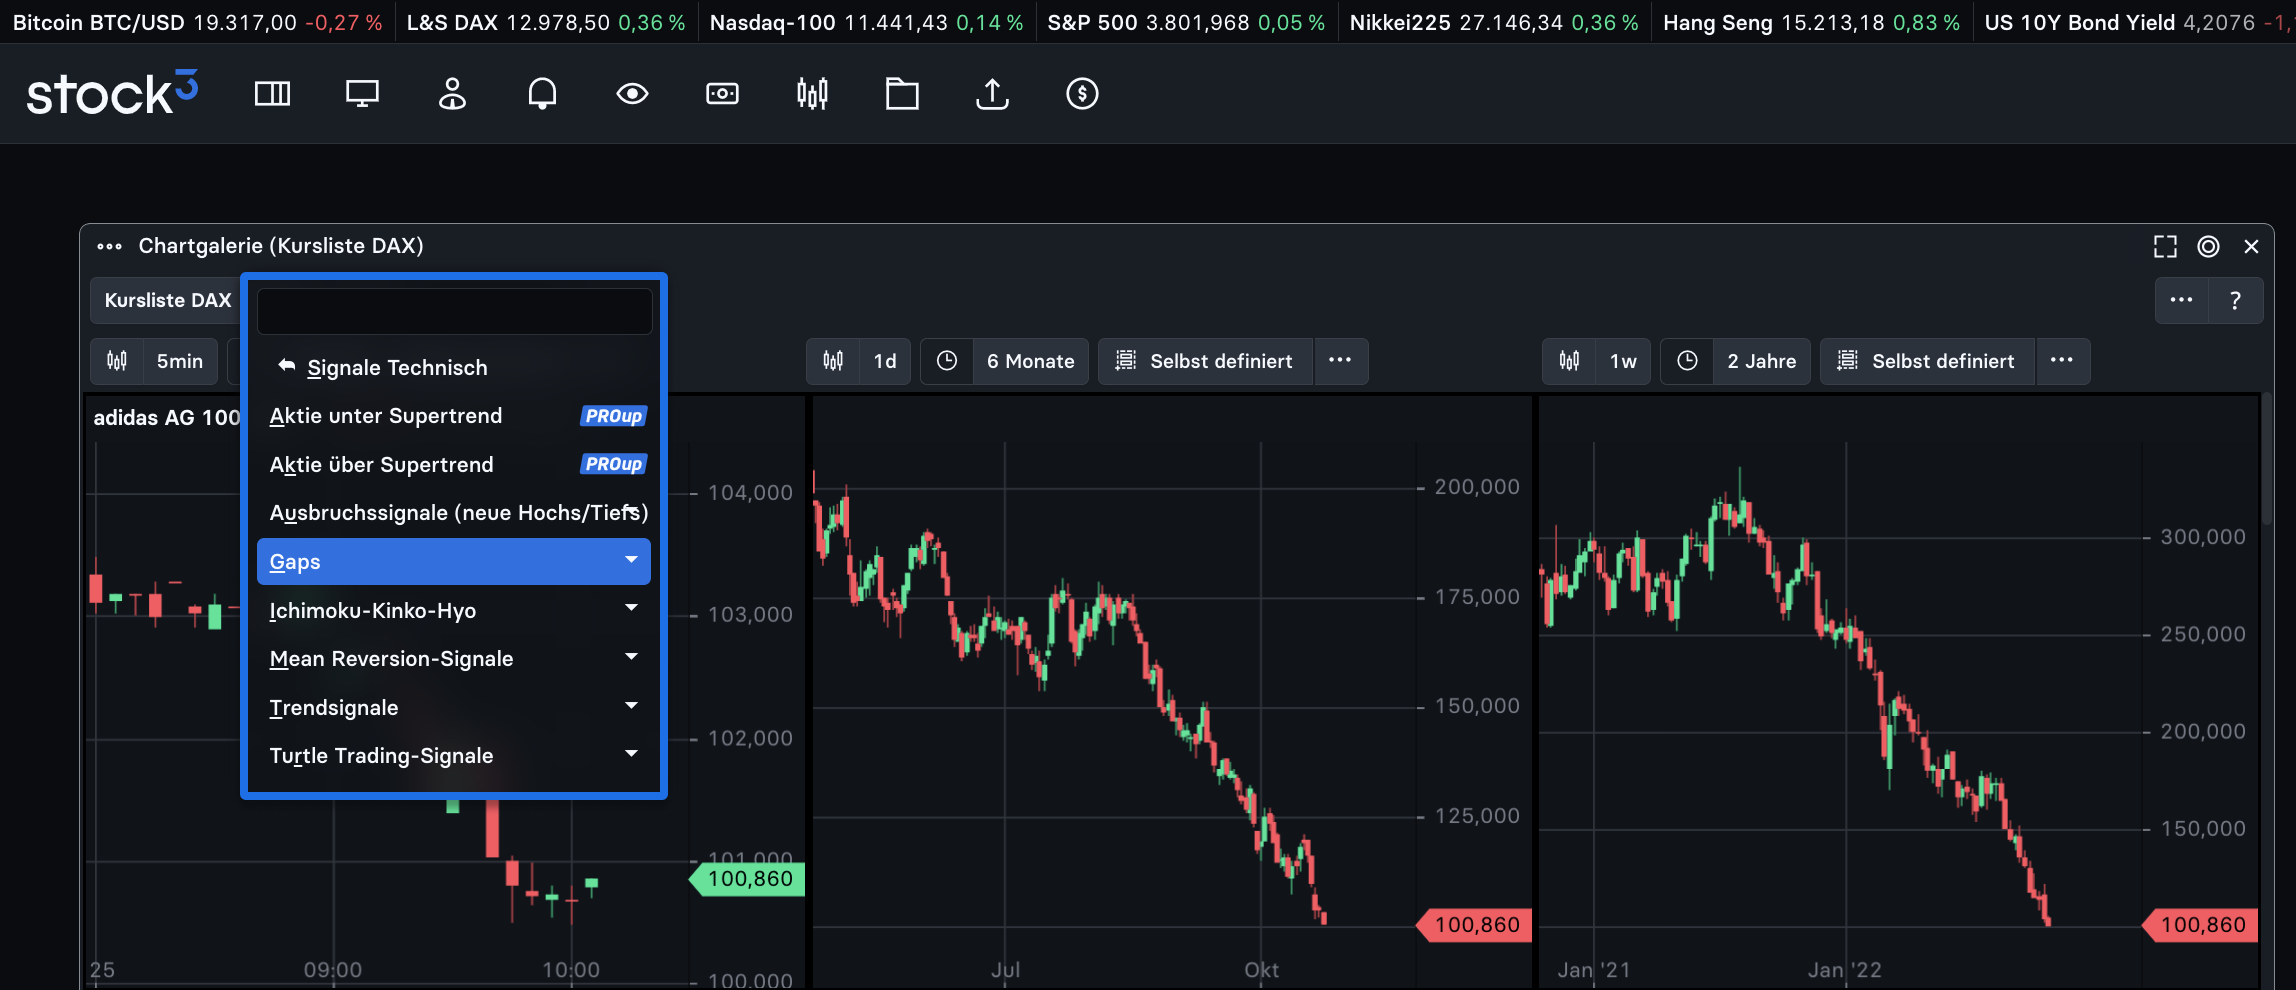Click the Bitcoin BTC/USD ticker

(x=197, y=22)
